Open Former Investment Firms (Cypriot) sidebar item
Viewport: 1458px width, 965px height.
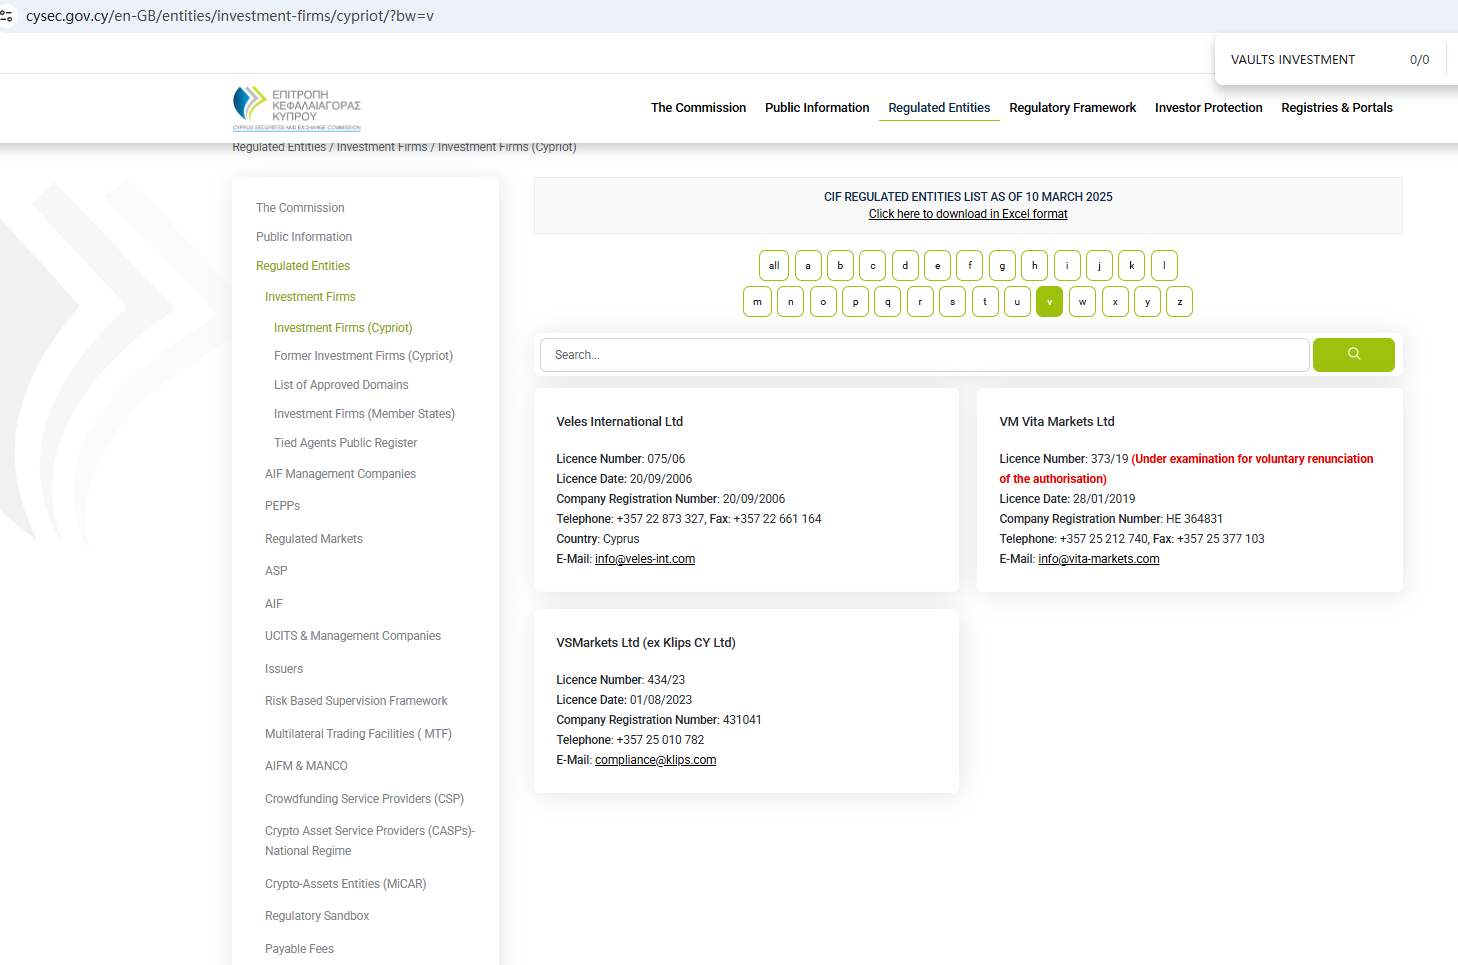[363, 356]
